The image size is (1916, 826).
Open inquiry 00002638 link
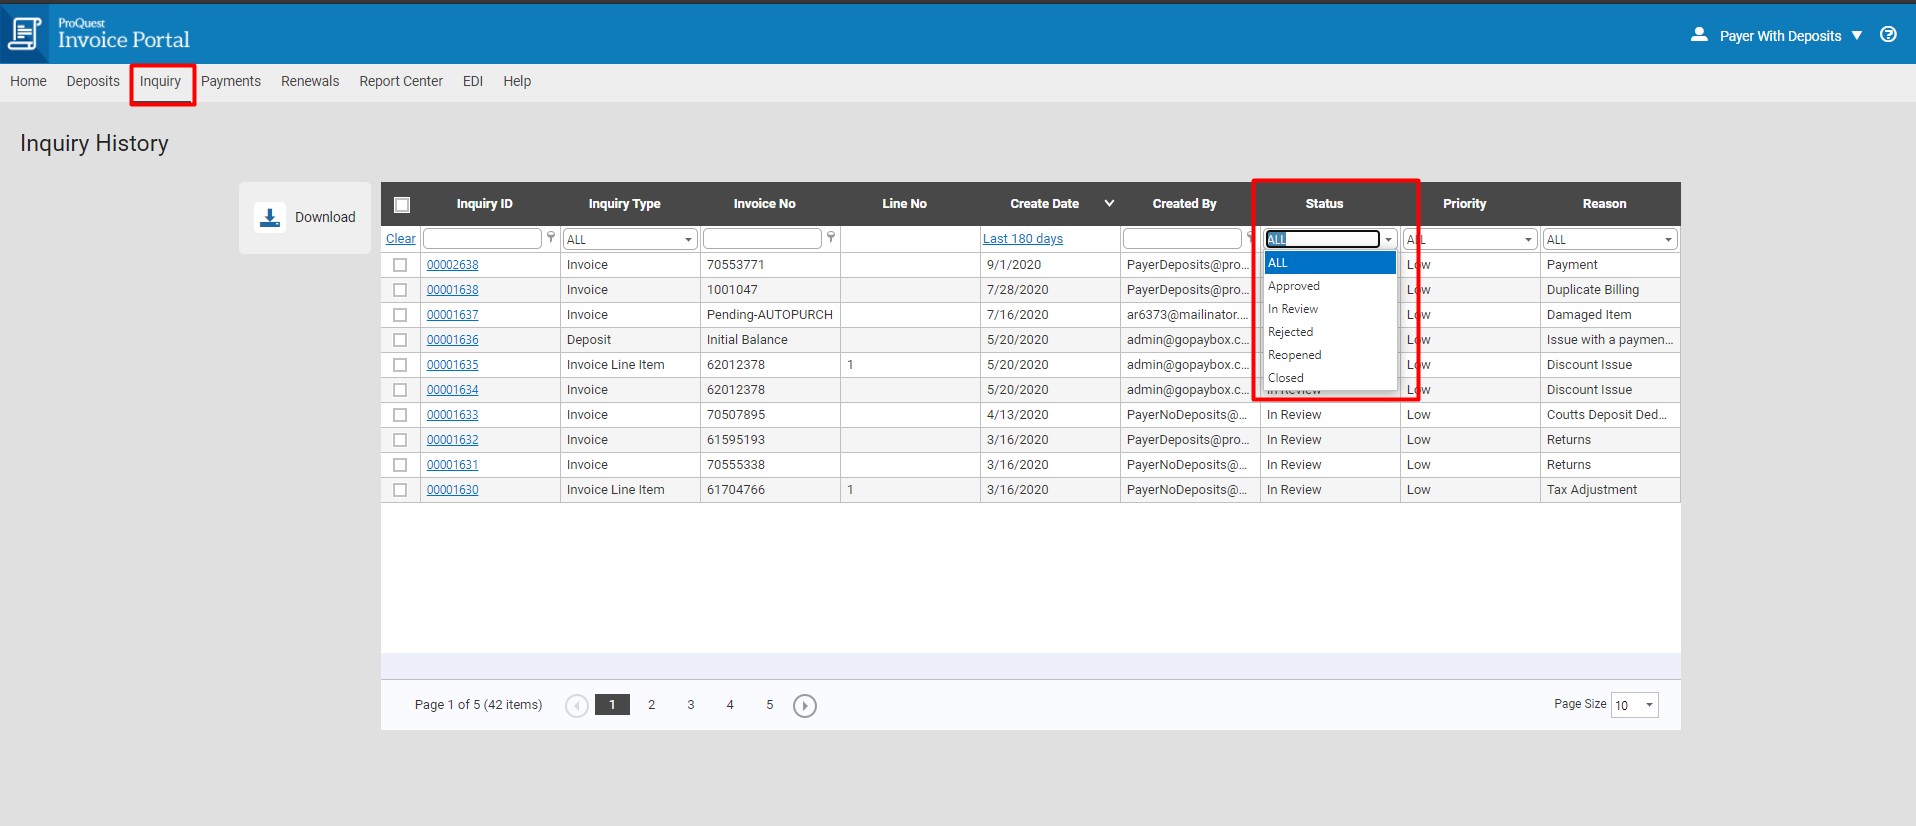tap(453, 265)
